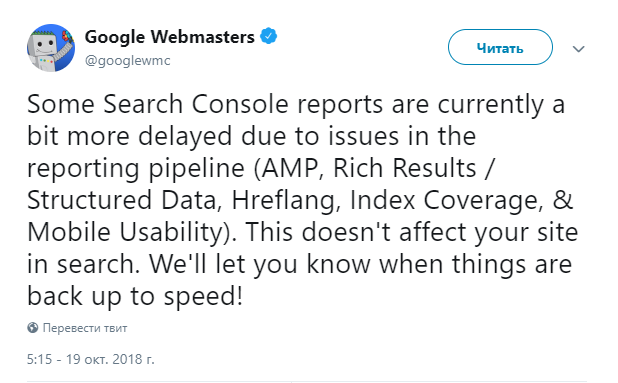Click 'Mobile Usability' in the tweet
The image size is (618, 383).
pyautogui.click(x=127, y=232)
